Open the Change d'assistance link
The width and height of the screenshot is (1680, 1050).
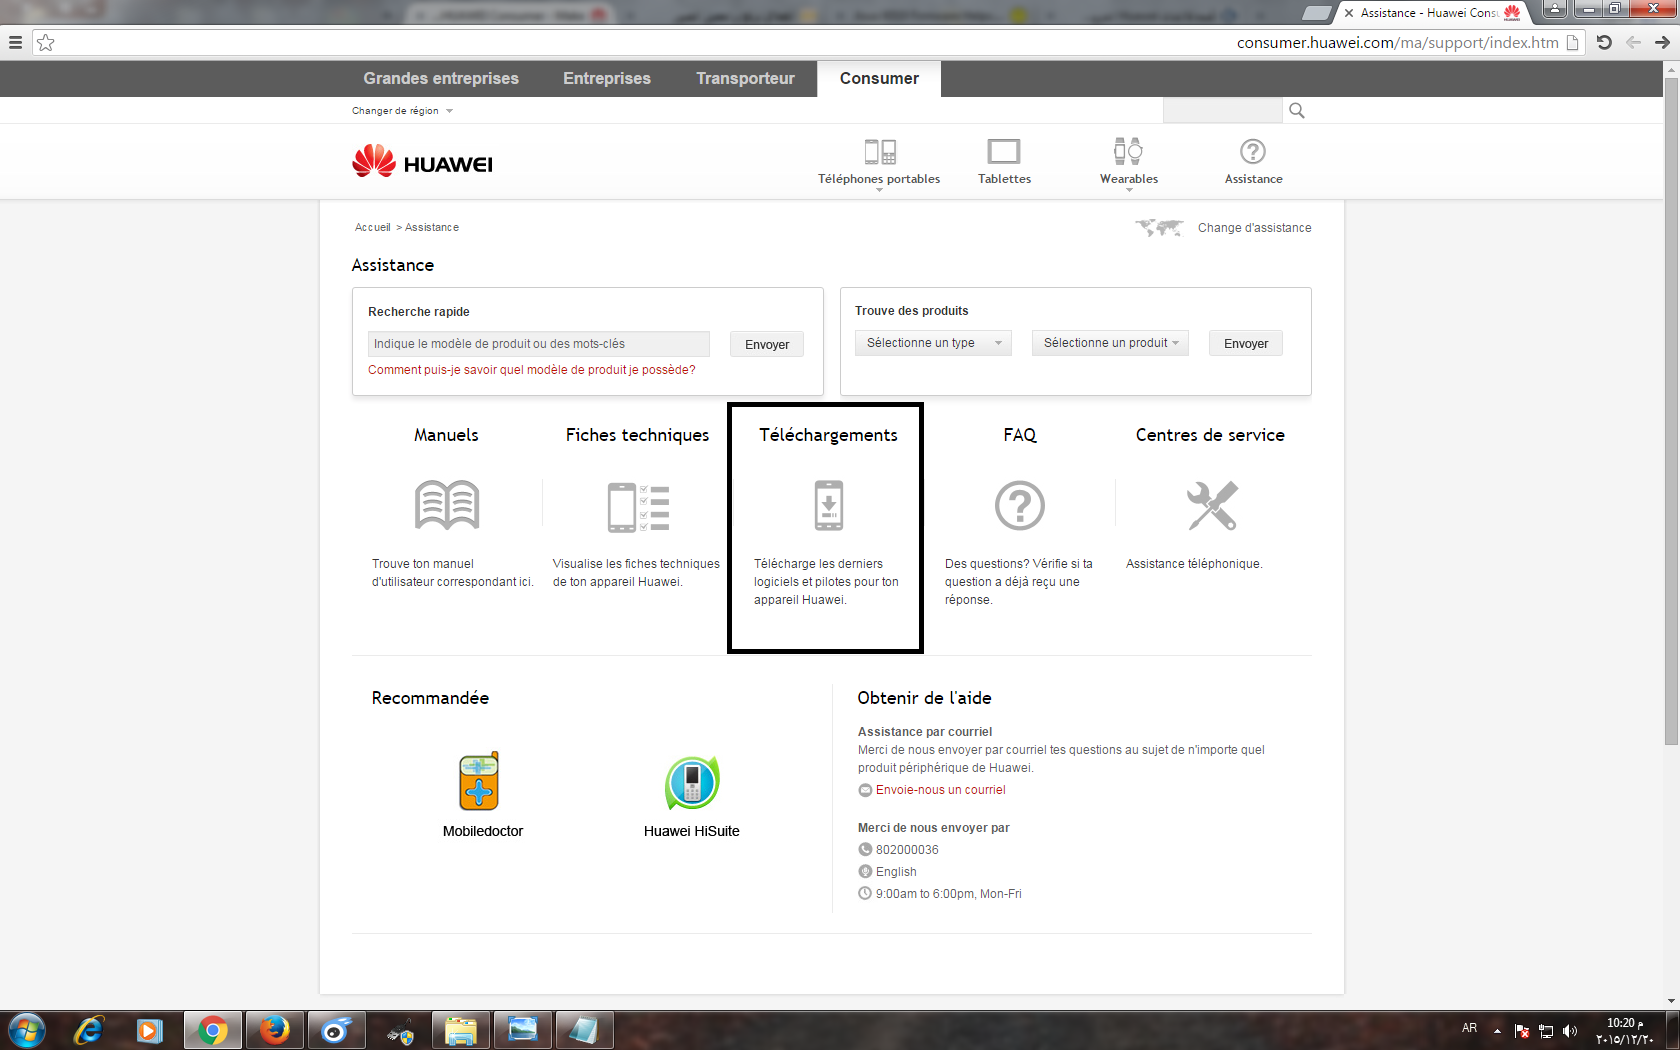[1254, 228]
